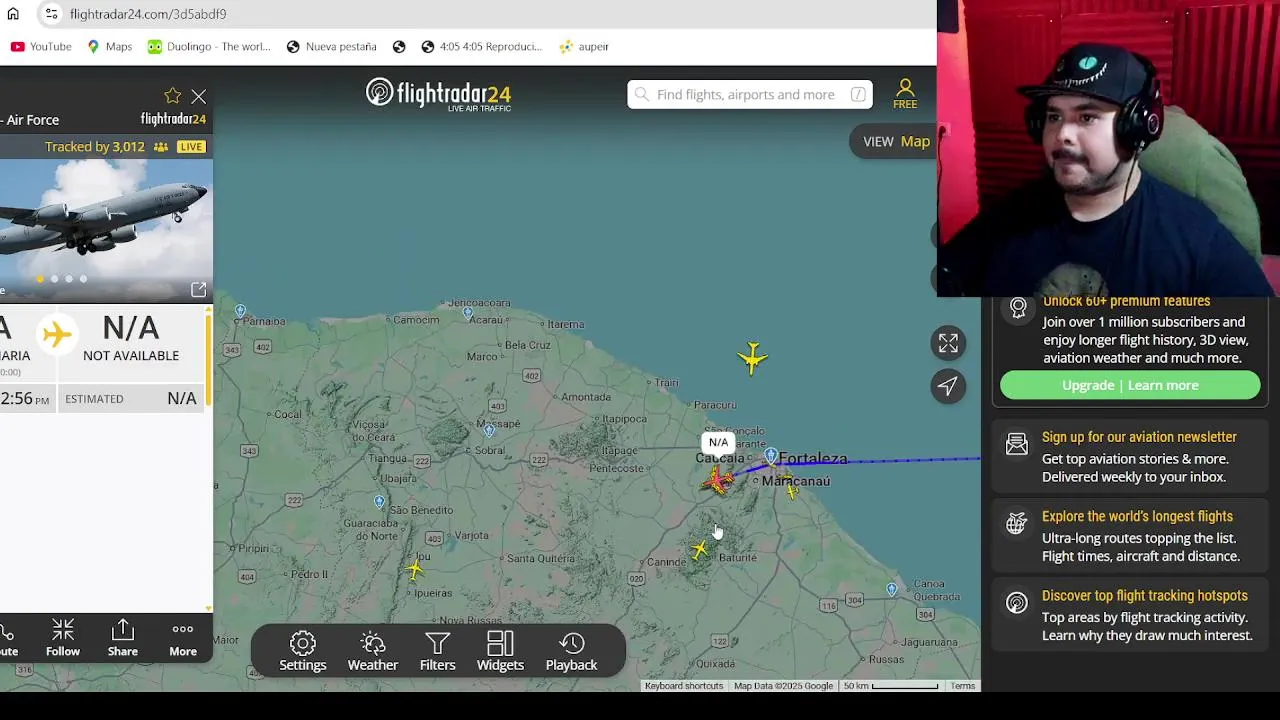
Task: Click the LIVE badge
Action: (191, 147)
